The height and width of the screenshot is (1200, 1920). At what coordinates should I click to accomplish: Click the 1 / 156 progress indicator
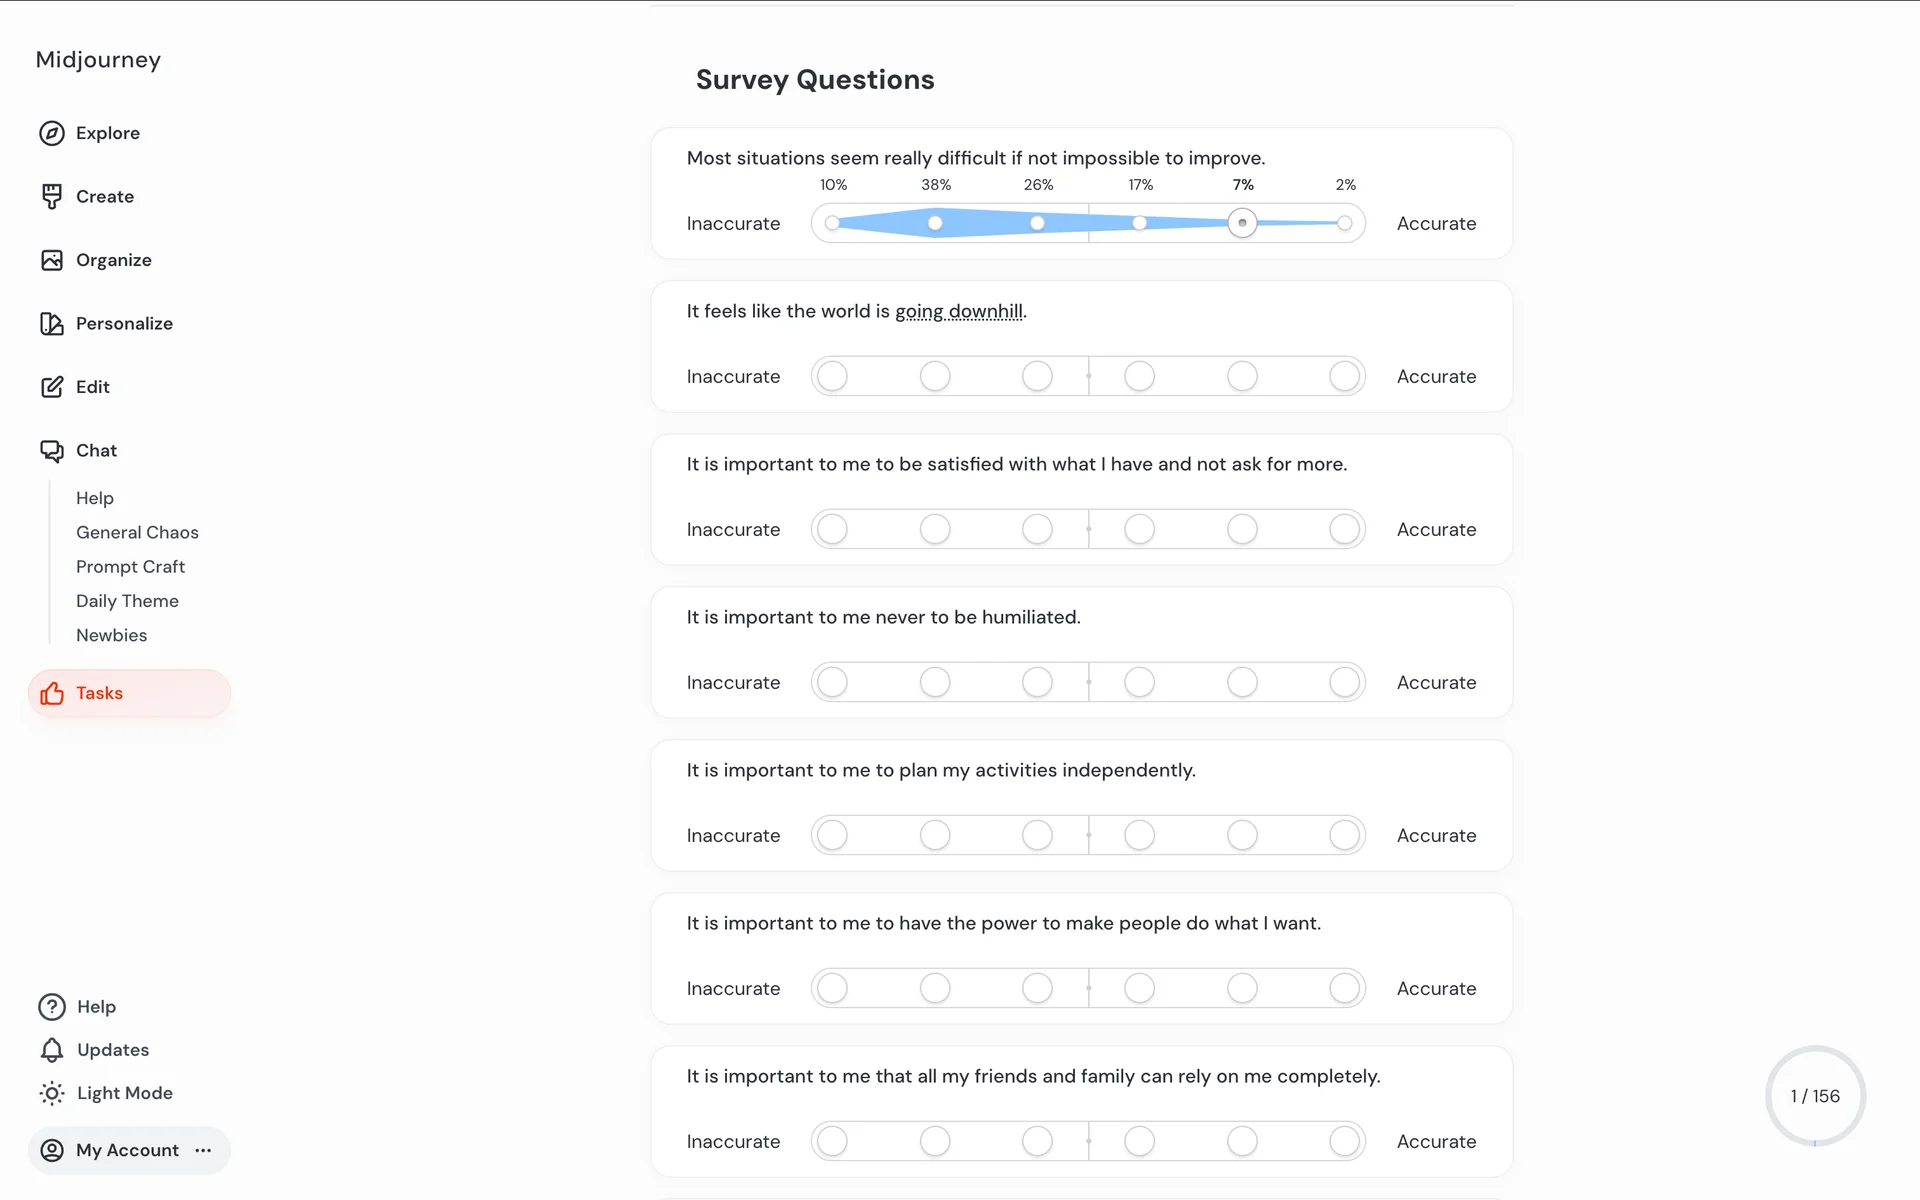(1814, 1096)
